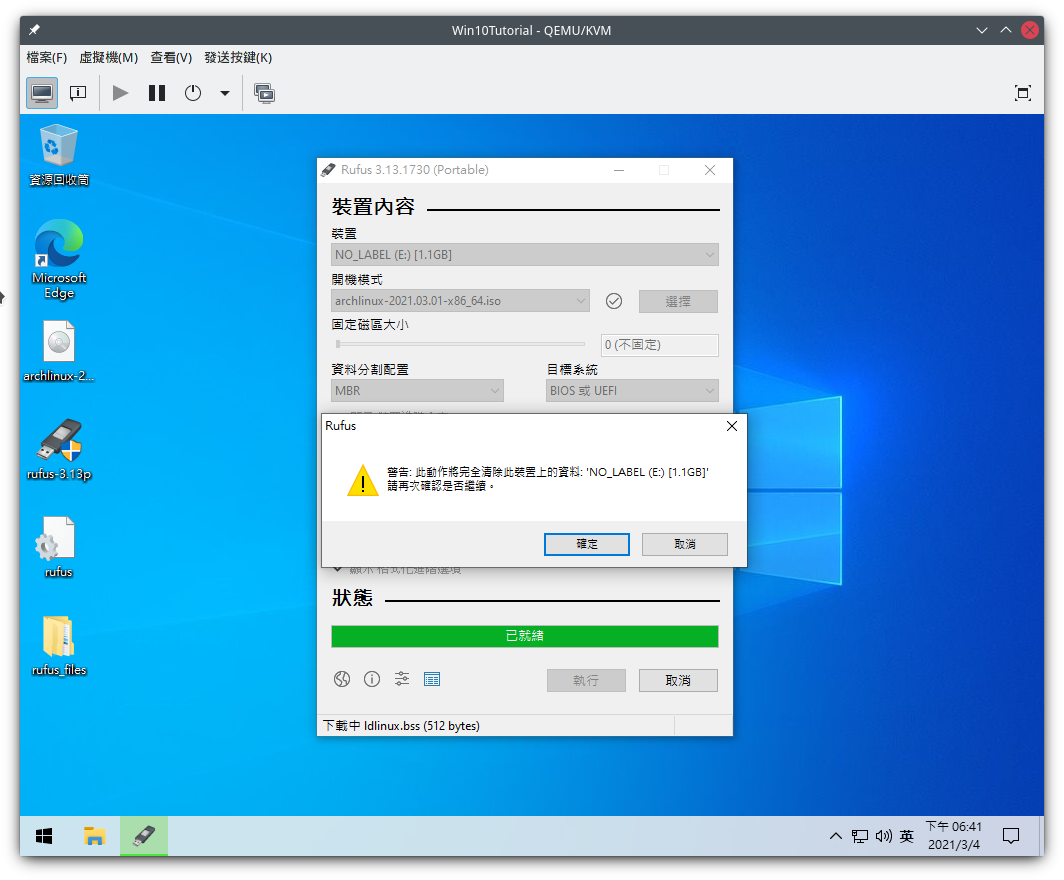Open Rufus about info icon
This screenshot has height=880, width=1064.
click(372, 679)
